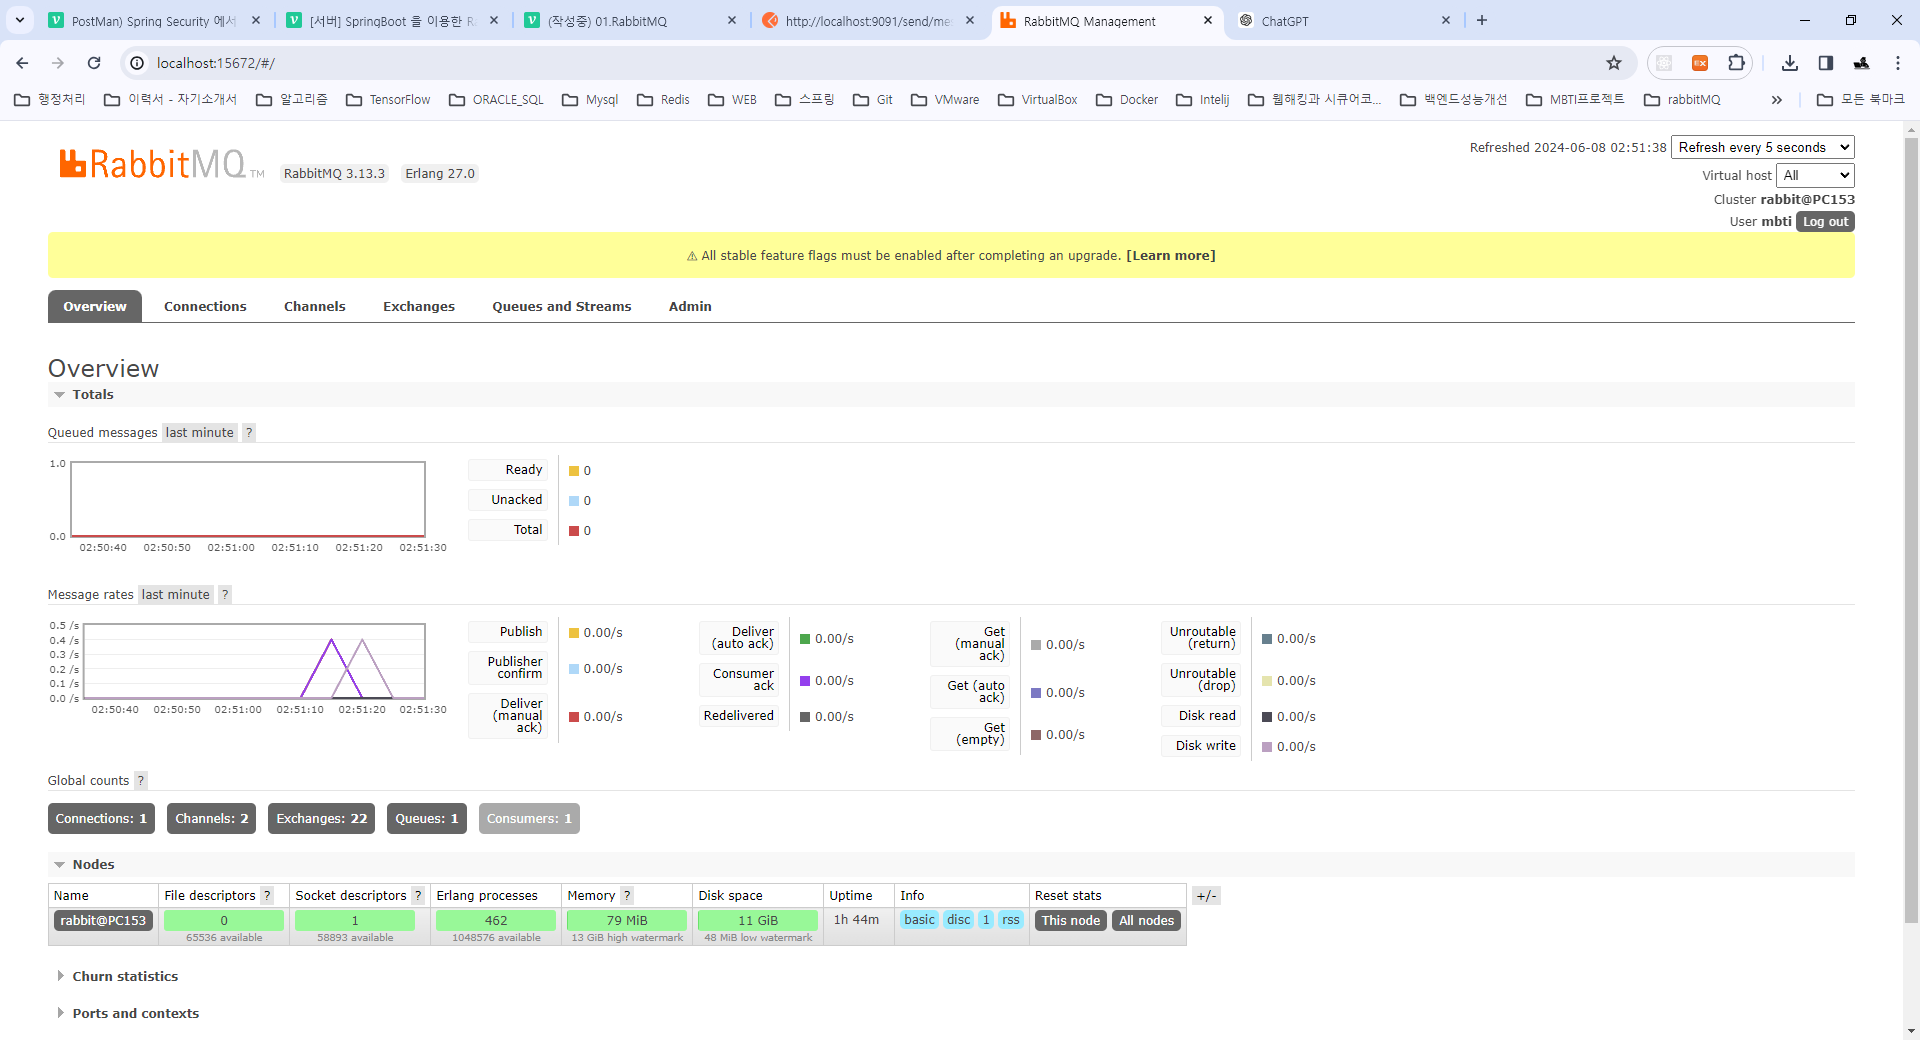Image resolution: width=1920 pixels, height=1040 pixels.
Task: Click the yellow Ready legend swatch
Action: point(574,471)
